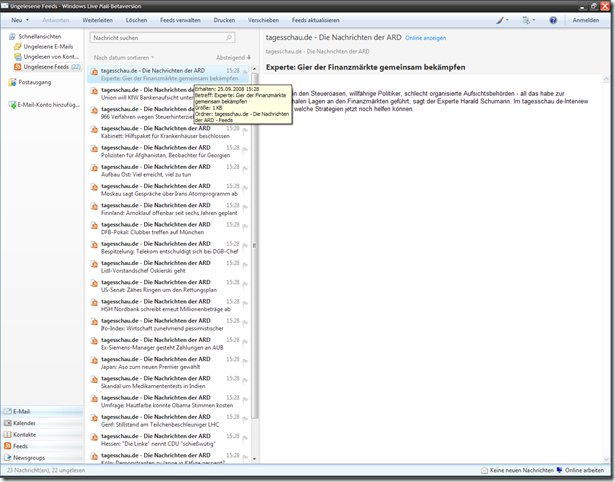Click Verschieben in the toolbar

point(263,20)
